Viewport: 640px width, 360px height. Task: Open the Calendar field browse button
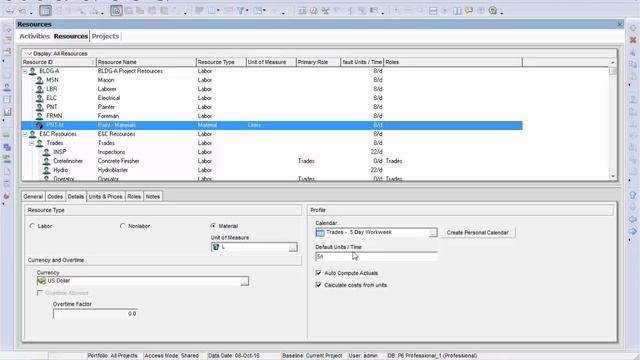(x=433, y=233)
